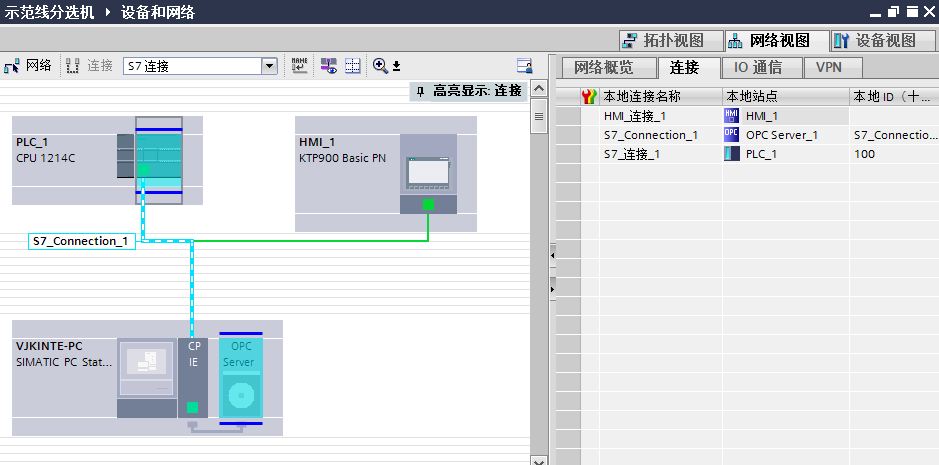Click the PLC_1 station icon in table

tap(732, 154)
